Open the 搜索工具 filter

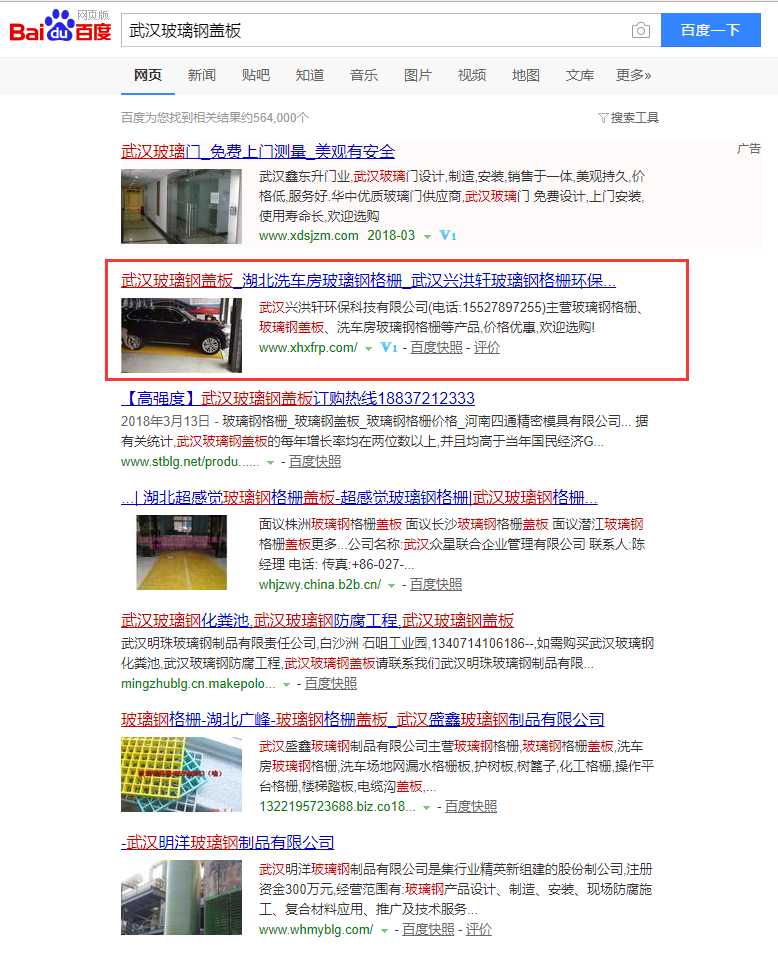628,118
